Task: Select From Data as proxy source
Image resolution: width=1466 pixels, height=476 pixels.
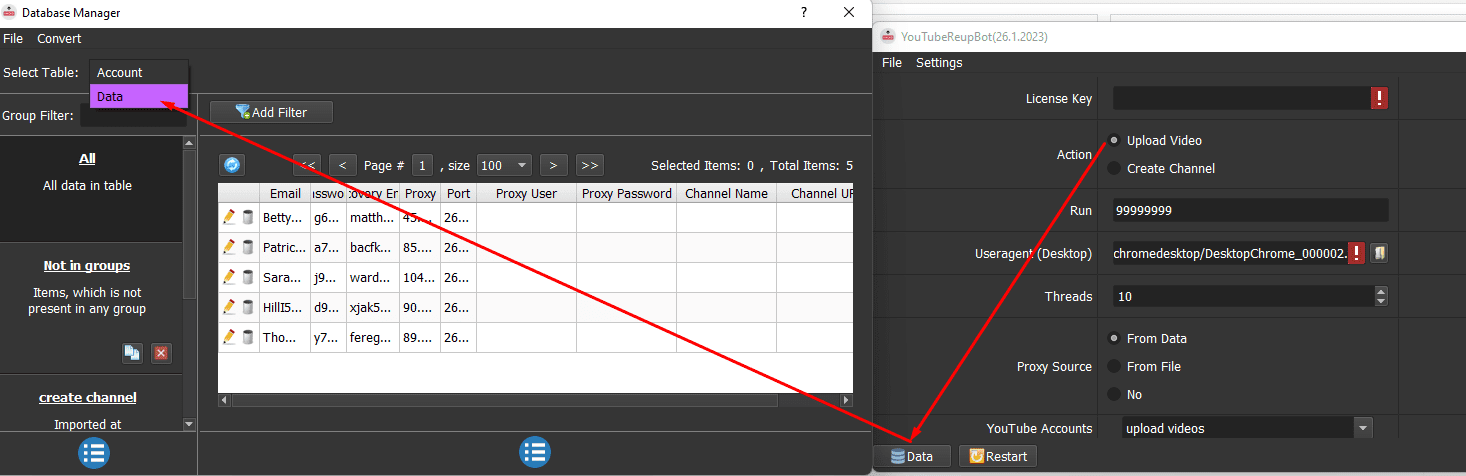Action: 1114,338
